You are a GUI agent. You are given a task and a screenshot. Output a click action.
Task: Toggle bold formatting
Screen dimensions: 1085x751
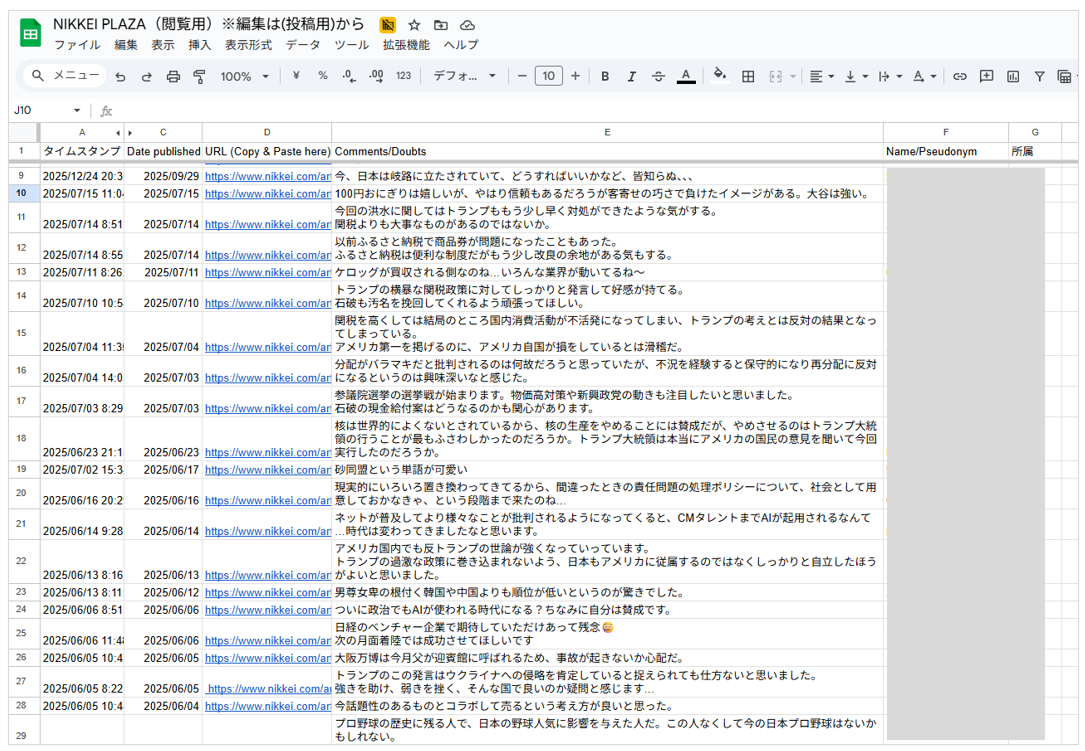(605, 76)
